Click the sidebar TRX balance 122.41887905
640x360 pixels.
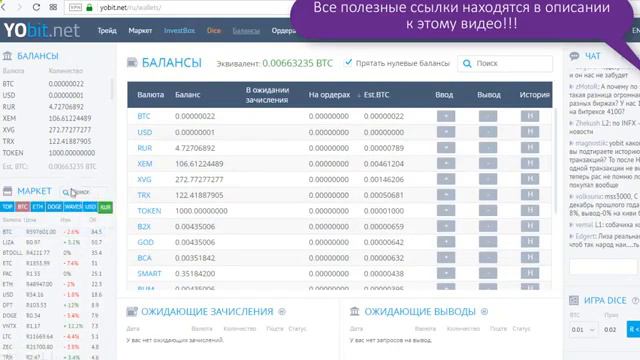pyautogui.click(x=70, y=141)
